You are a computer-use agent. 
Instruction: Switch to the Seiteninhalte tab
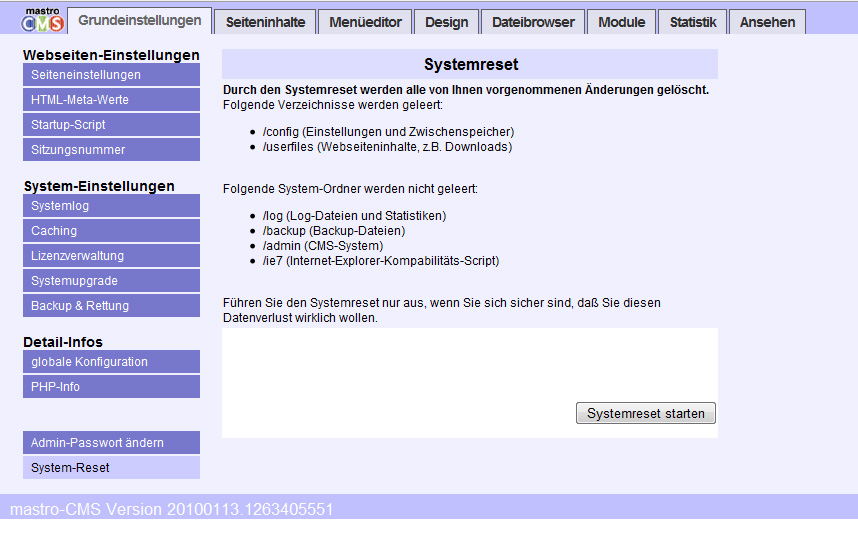(x=265, y=22)
